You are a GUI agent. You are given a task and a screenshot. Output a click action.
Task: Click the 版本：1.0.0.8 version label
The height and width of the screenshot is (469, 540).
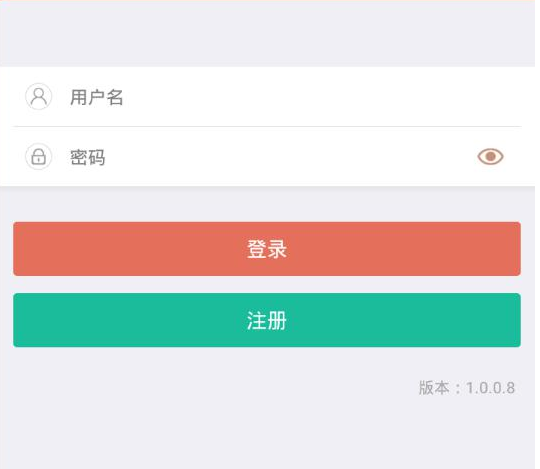point(467,388)
